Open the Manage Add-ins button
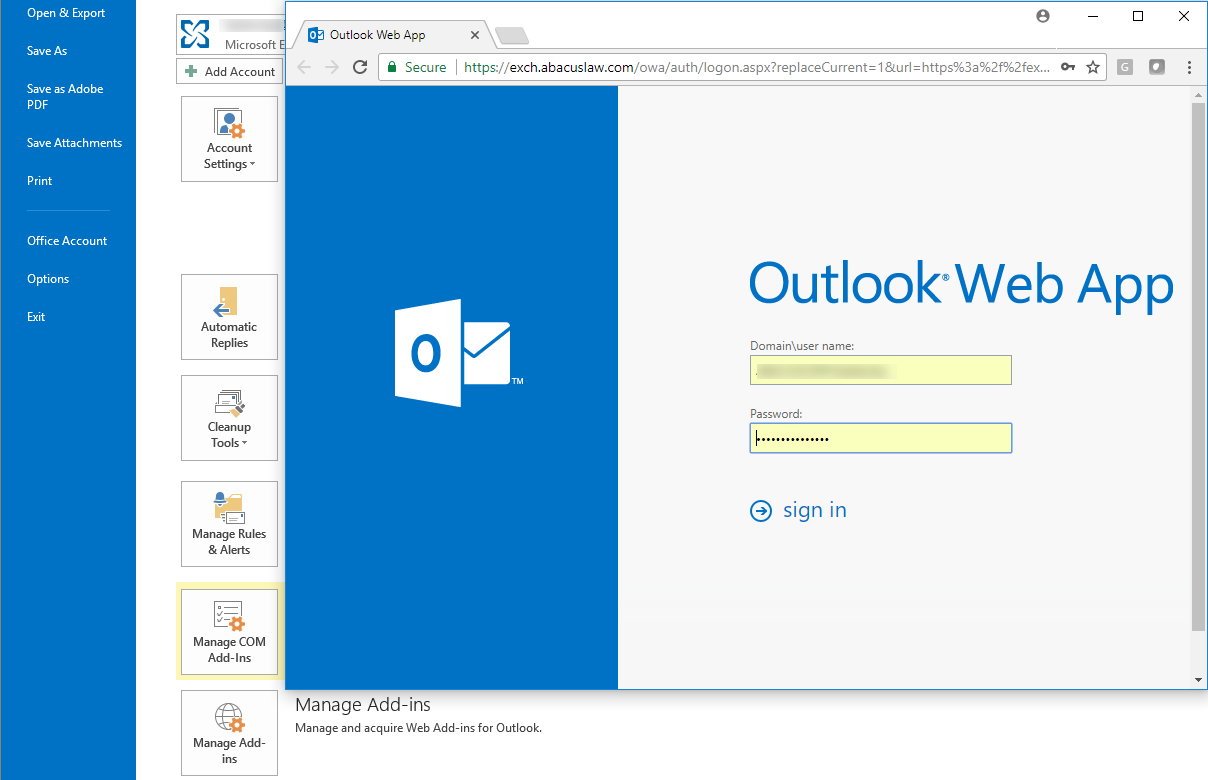Image resolution: width=1208 pixels, height=780 pixels. 229,733
